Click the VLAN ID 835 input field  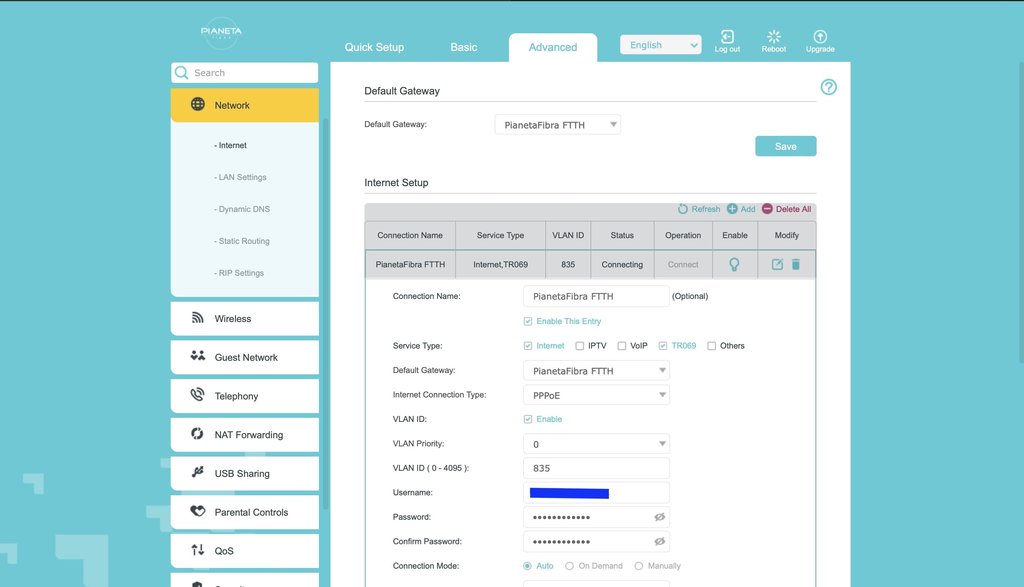[596, 468]
